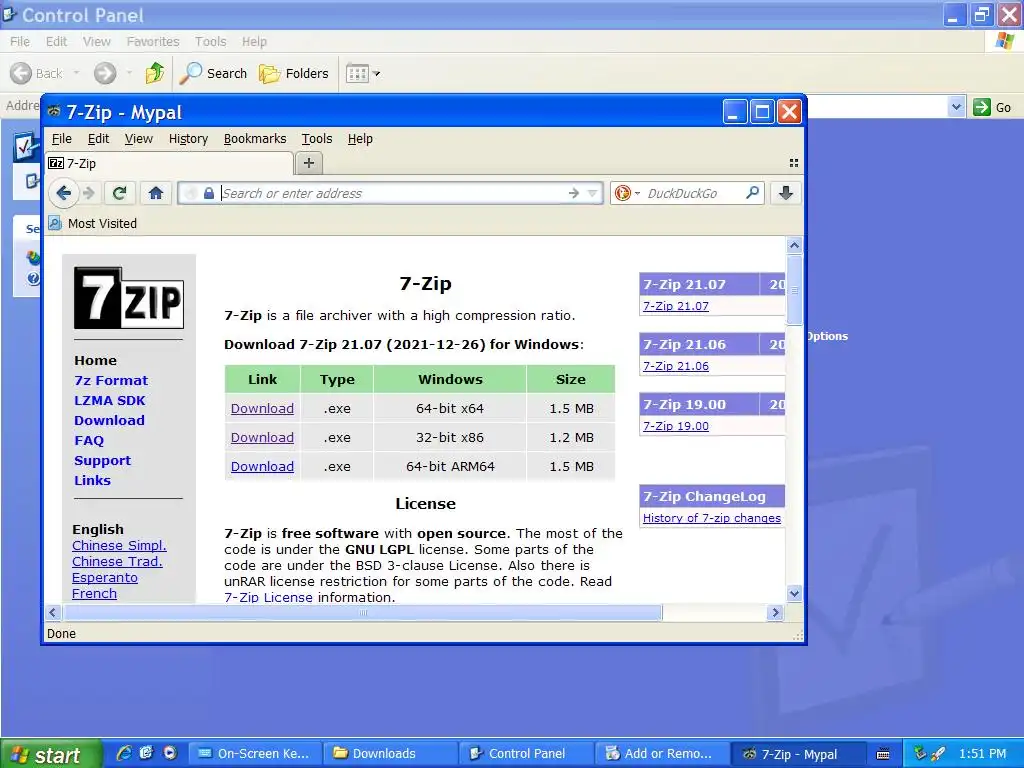This screenshot has width=1024, height=768.
Task: Switch language to Esperanto
Action: [x=104, y=577]
